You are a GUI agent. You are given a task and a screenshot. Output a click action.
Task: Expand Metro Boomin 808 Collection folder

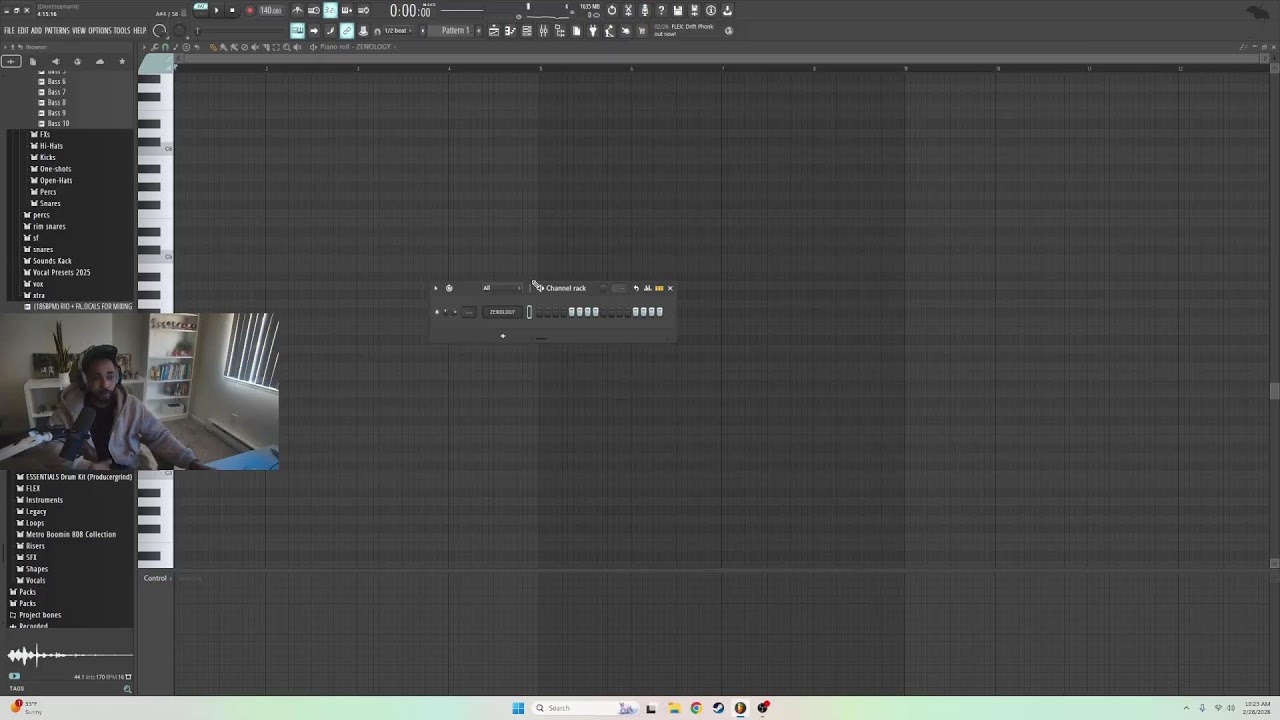(x=71, y=534)
